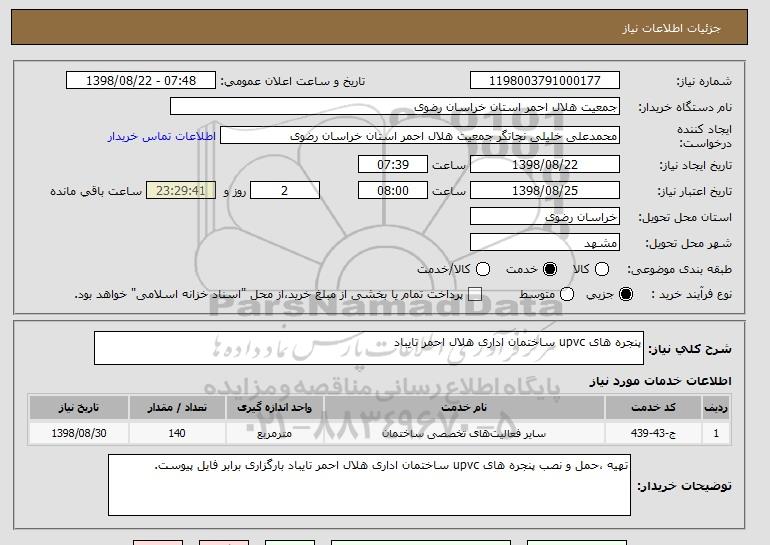Click service name سایر فعالیت‌های تخصصی ساختمان
Screen dimensions: 770x545
(x=464, y=434)
